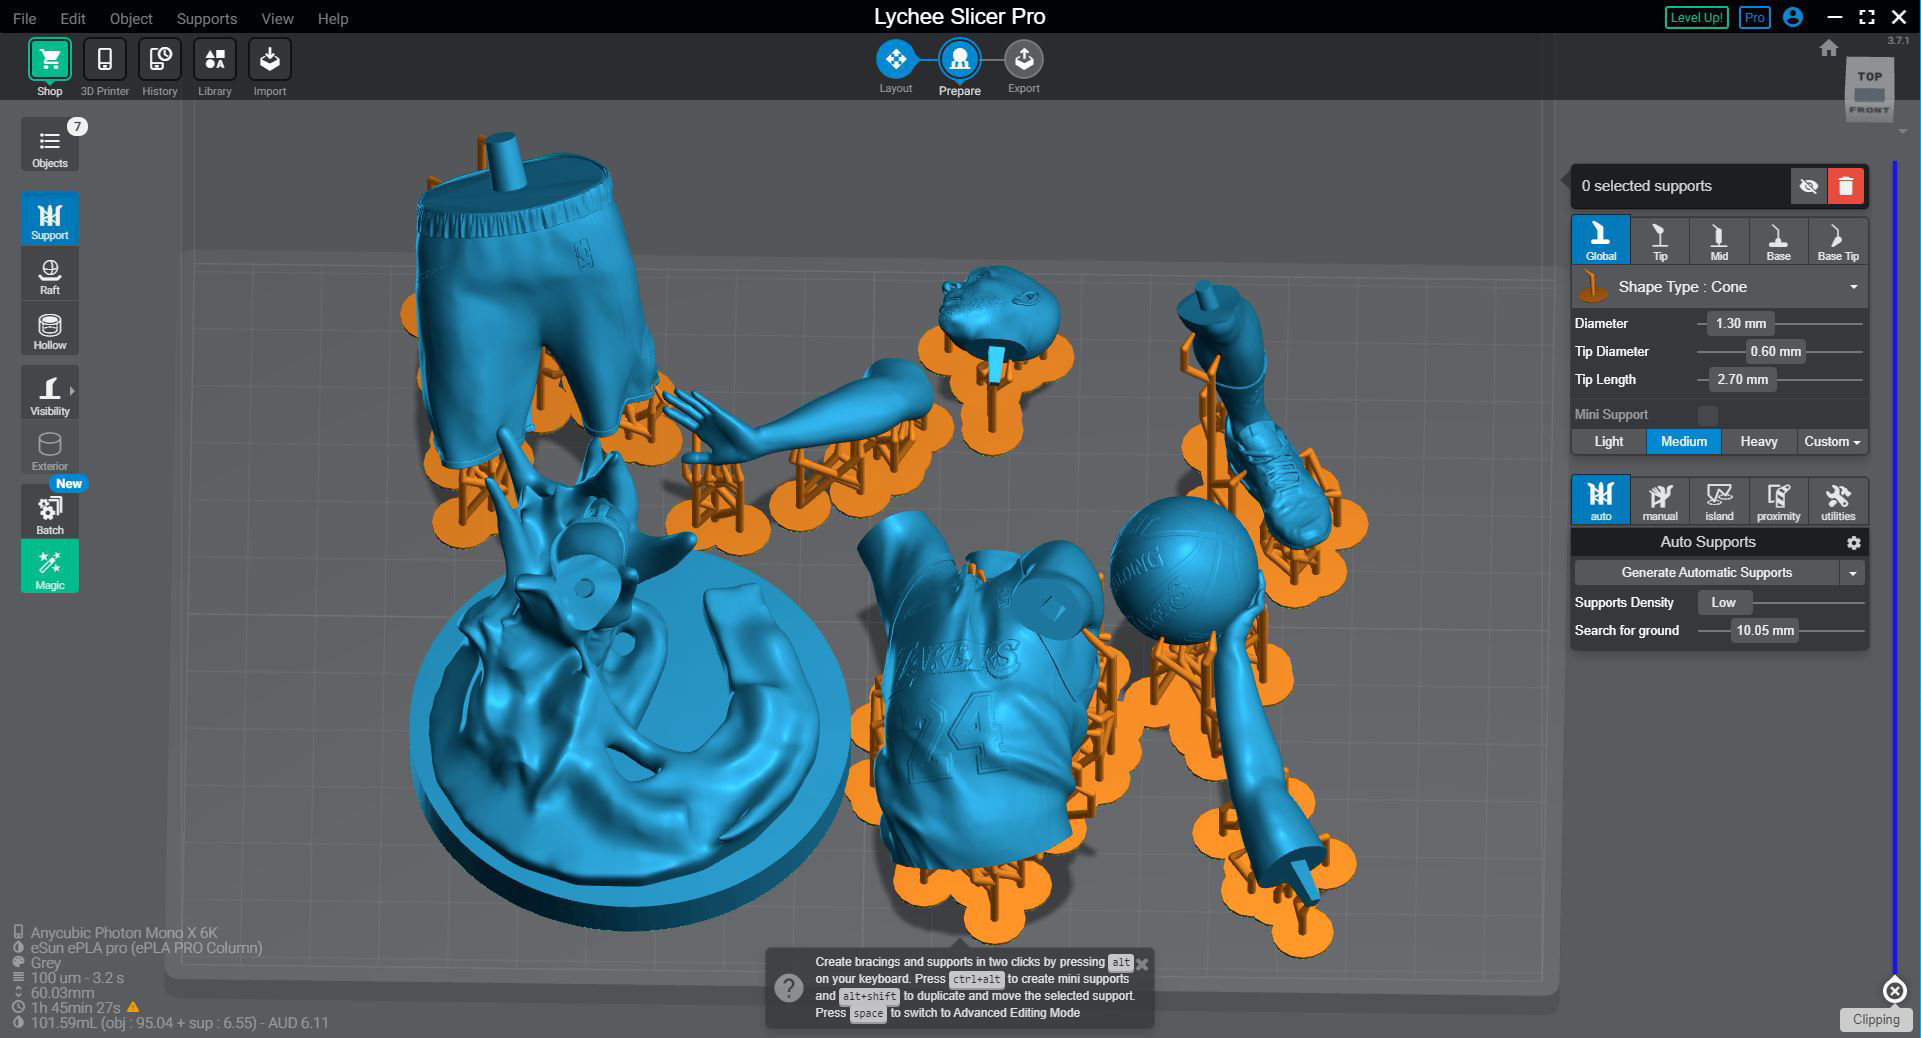
Task: Open the Objects list panel
Action: pyautogui.click(x=49, y=145)
